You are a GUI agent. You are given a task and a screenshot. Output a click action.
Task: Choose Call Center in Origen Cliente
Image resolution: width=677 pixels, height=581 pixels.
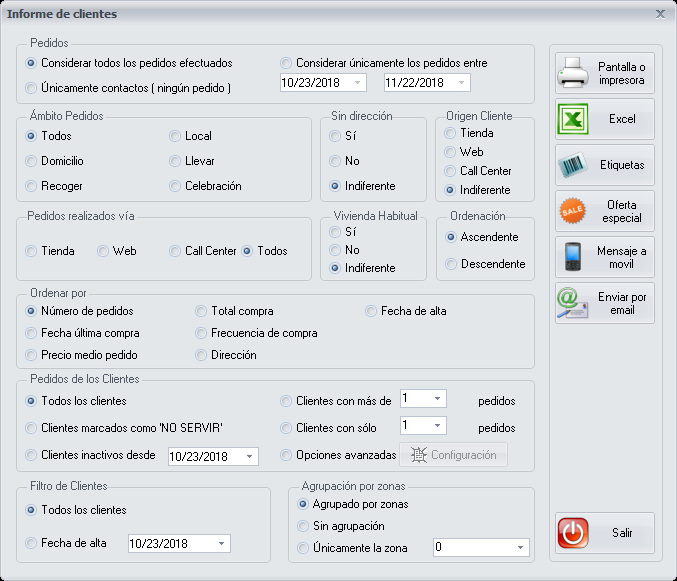pyautogui.click(x=450, y=171)
